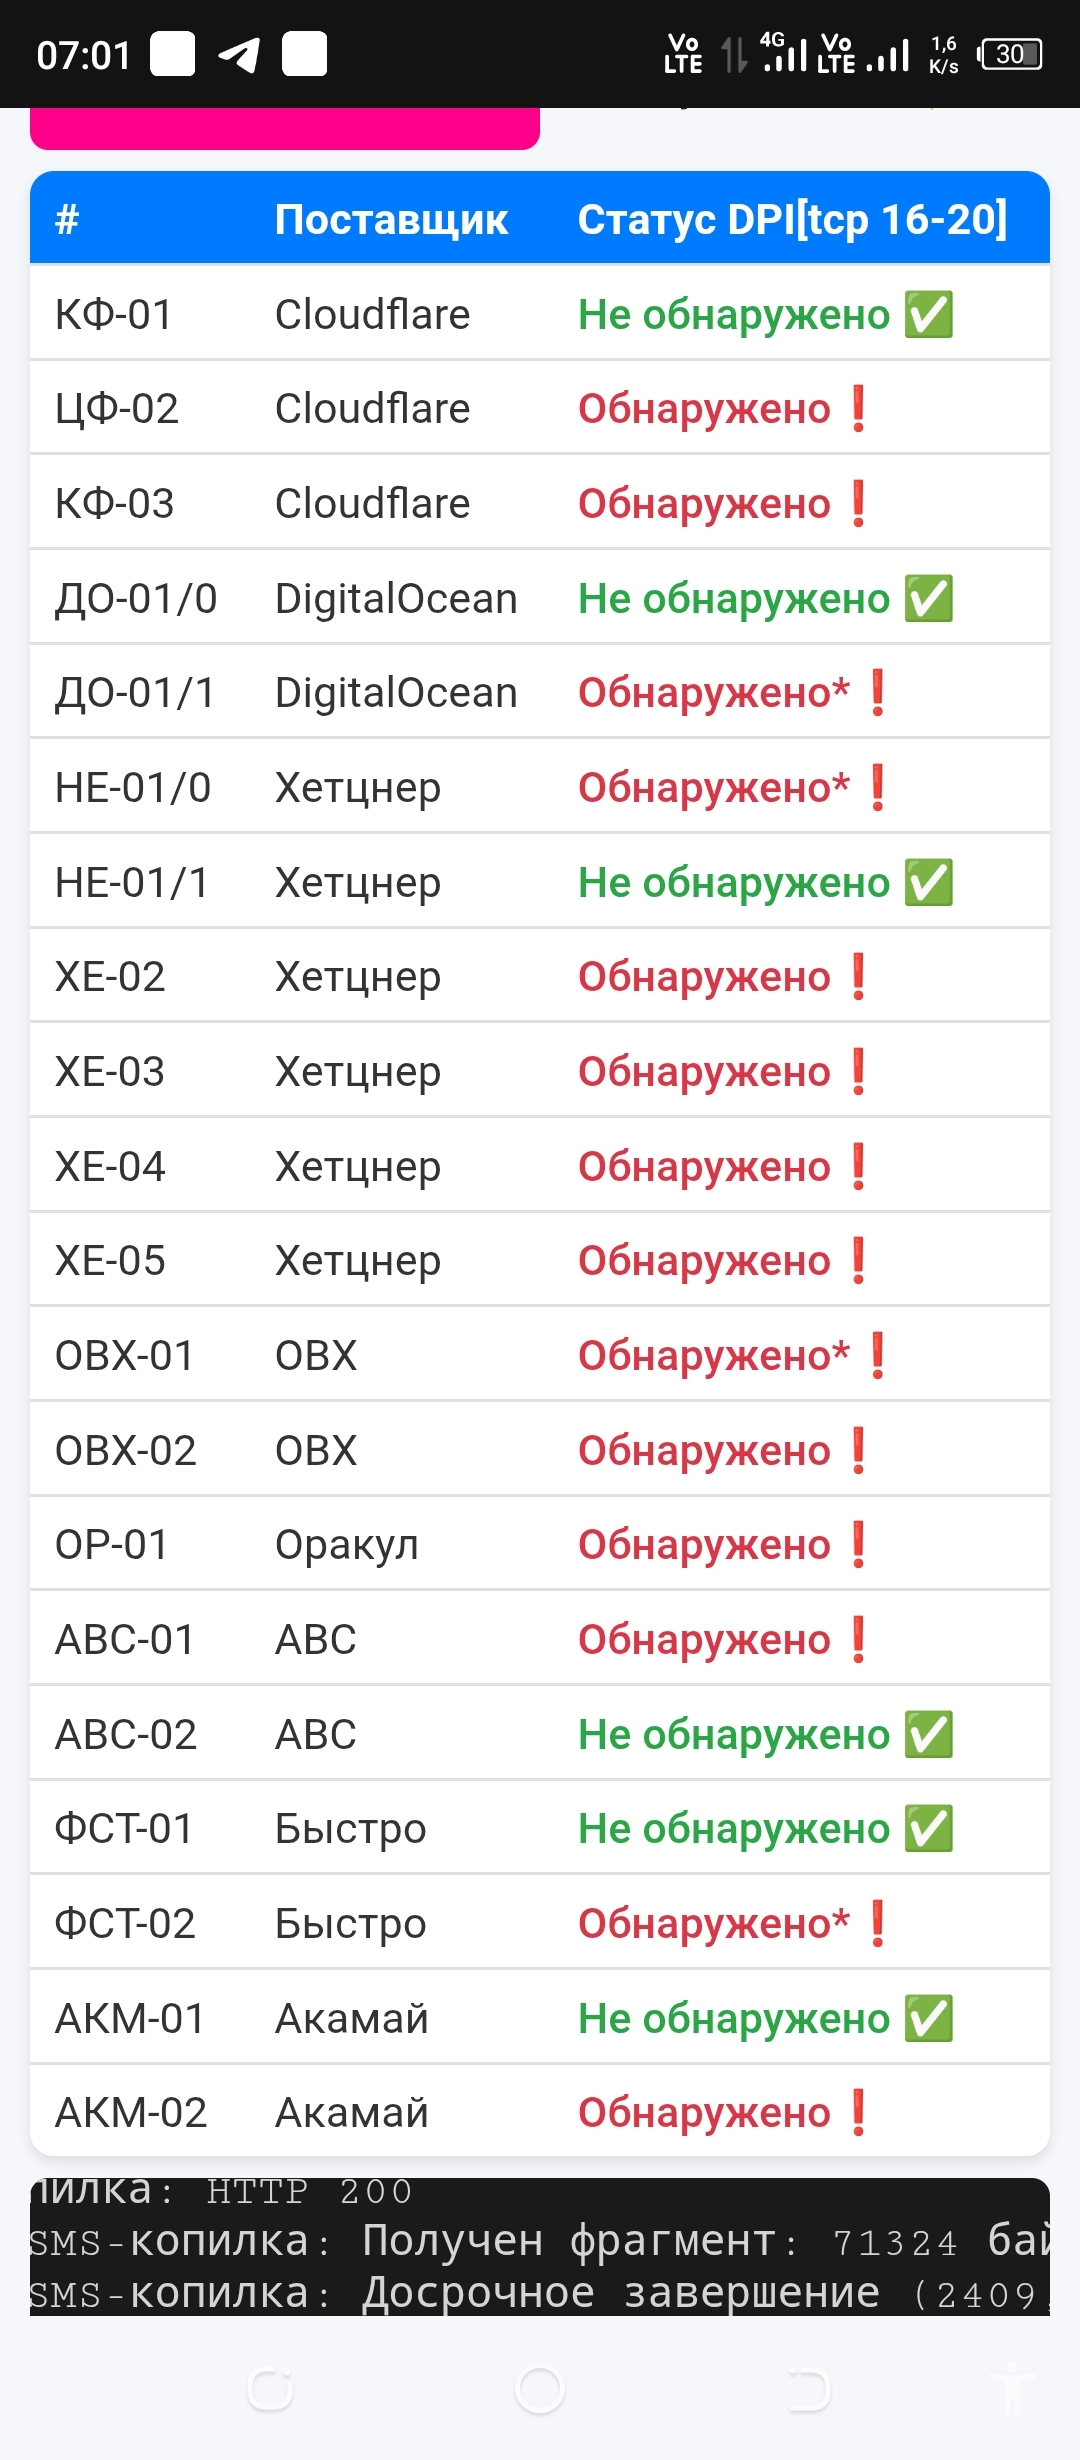Image resolution: width=1080 pixels, height=2460 pixels.
Task: Select the "Обнаружено*" status in the ДО-01/1 row
Action: point(714,693)
